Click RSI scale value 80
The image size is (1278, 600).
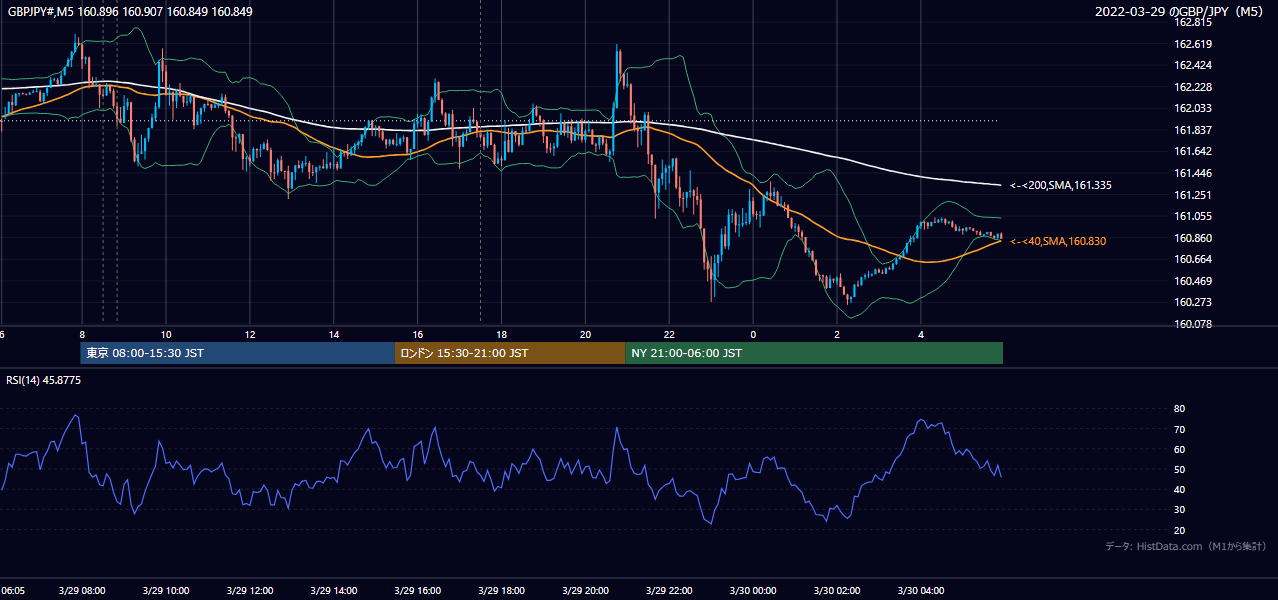1179,409
